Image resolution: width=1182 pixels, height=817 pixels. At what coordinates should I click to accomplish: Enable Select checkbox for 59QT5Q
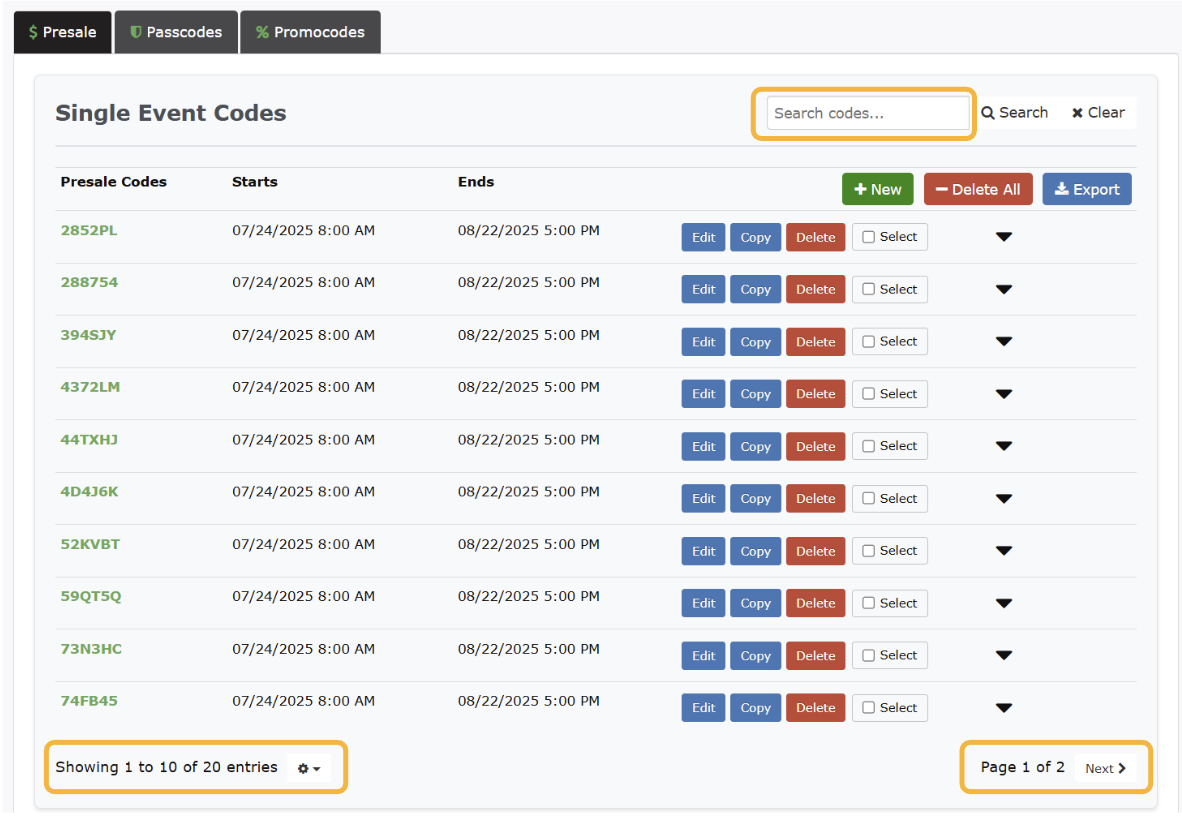pos(868,603)
